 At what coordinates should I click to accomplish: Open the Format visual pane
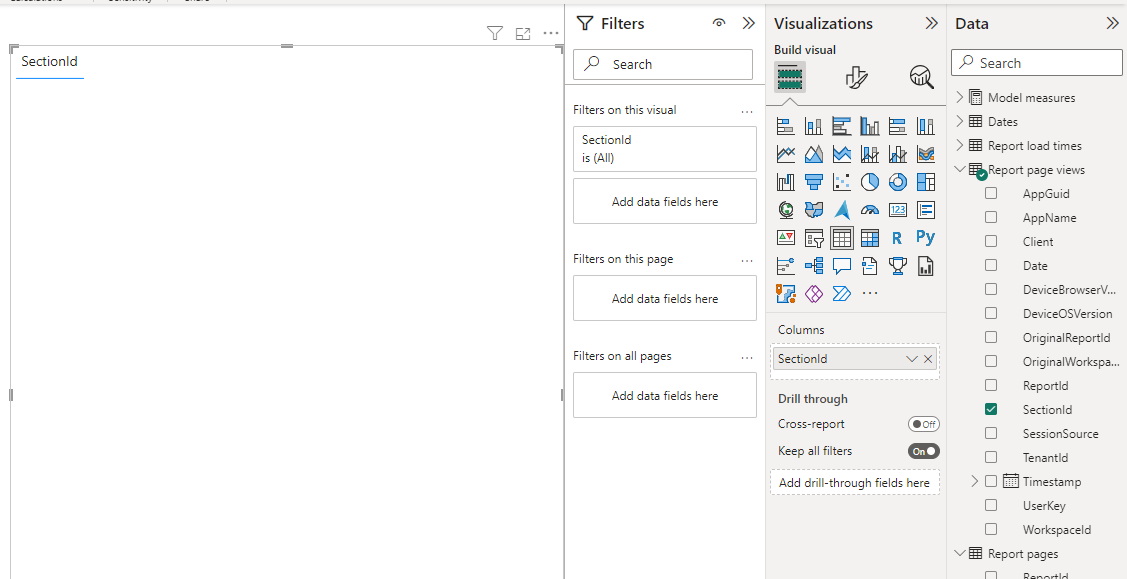tap(855, 77)
